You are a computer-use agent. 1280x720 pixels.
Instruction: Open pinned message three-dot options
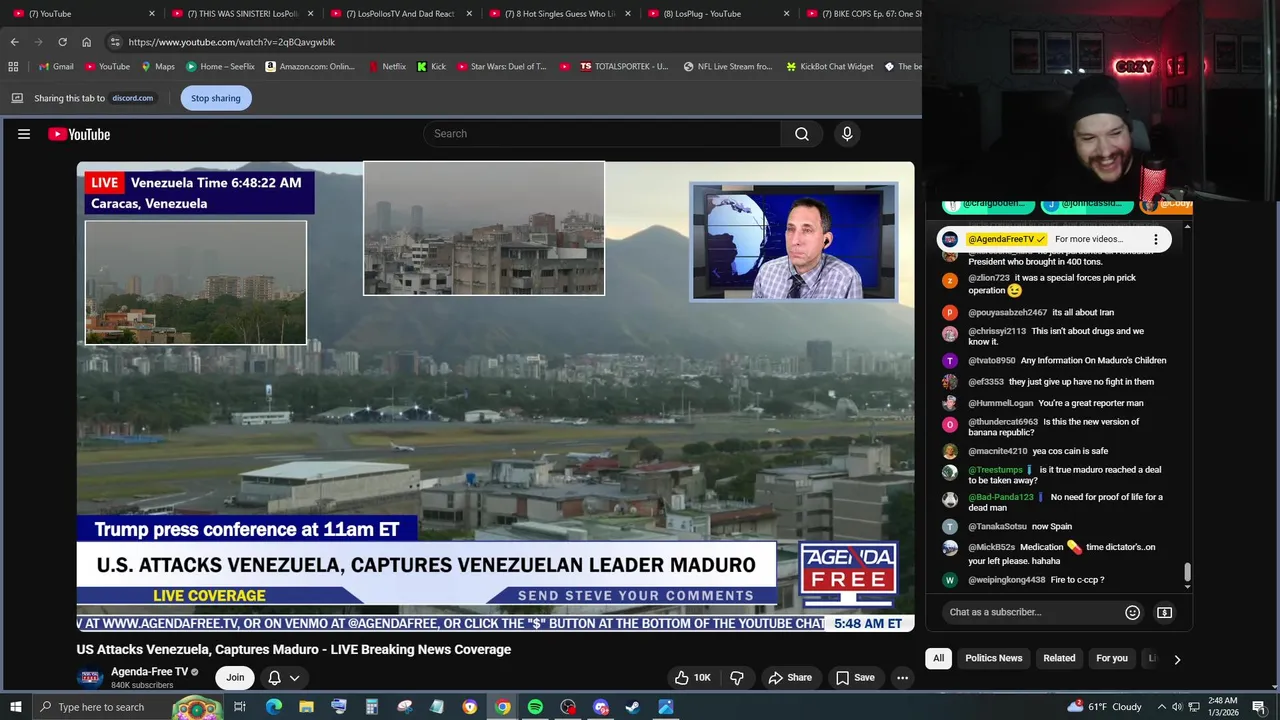pyautogui.click(x=1155, y=239)
